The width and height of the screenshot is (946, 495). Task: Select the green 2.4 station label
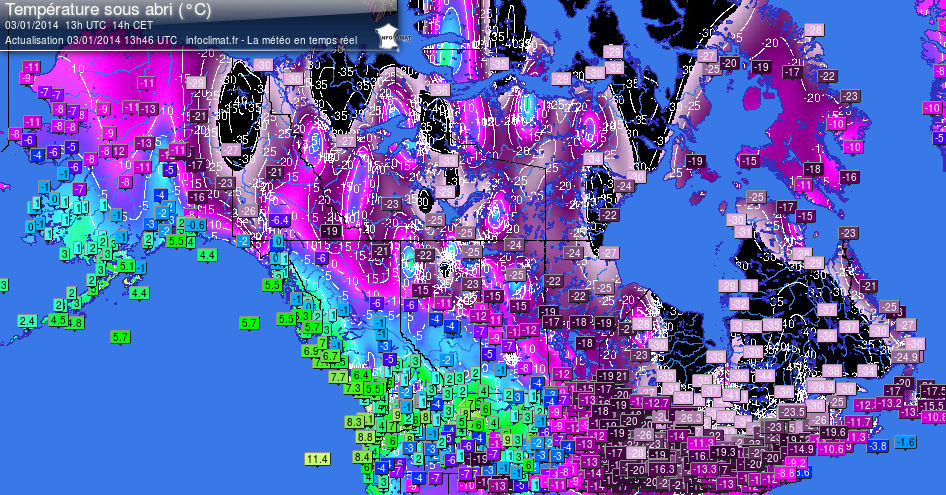point(28,321)
